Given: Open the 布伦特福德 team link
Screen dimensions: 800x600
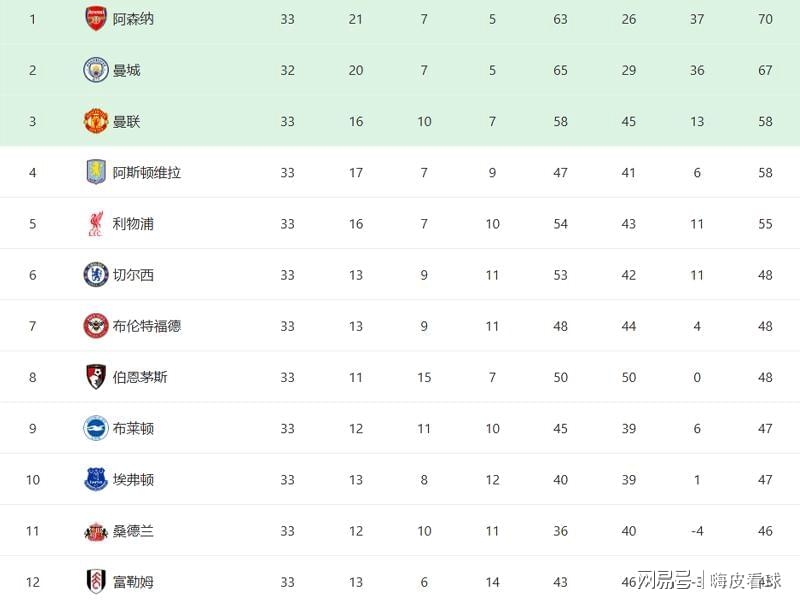Looking at the screenshot, I should pos(147,326).
